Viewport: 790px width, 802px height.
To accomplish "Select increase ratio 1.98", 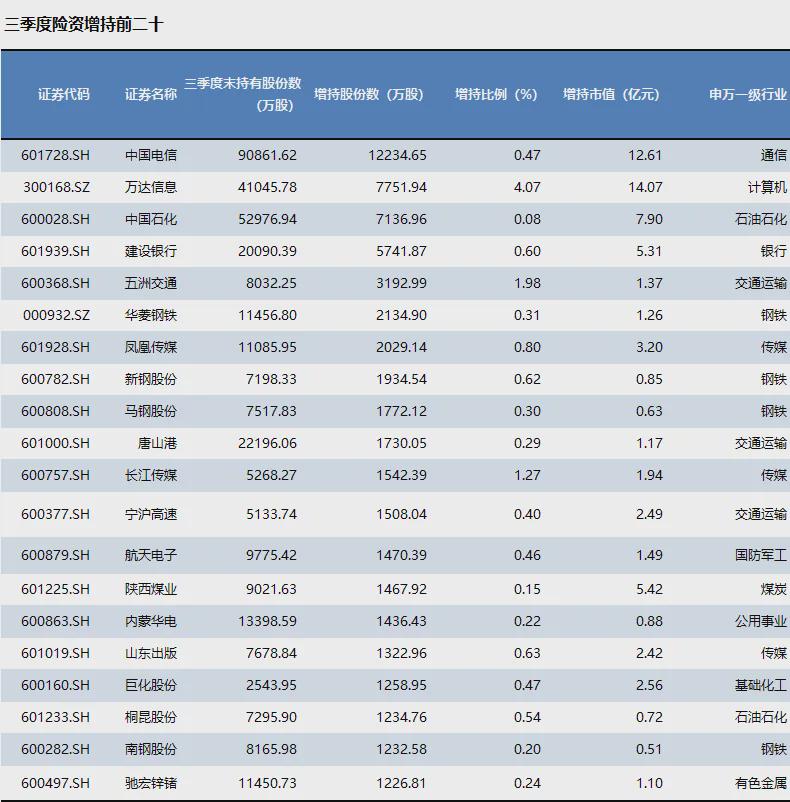I will tap(527, 283).
